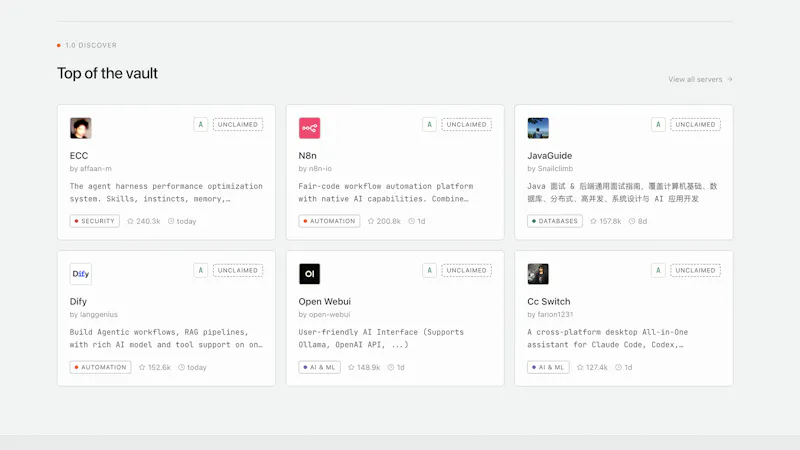Click the A grade badge on Dify card
This screenshot has width=800, height=450.
click(201, 270)
